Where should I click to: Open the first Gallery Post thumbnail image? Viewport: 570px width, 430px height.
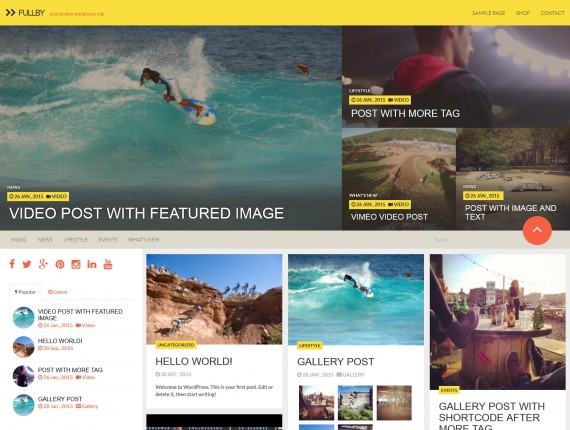(316, 403)
